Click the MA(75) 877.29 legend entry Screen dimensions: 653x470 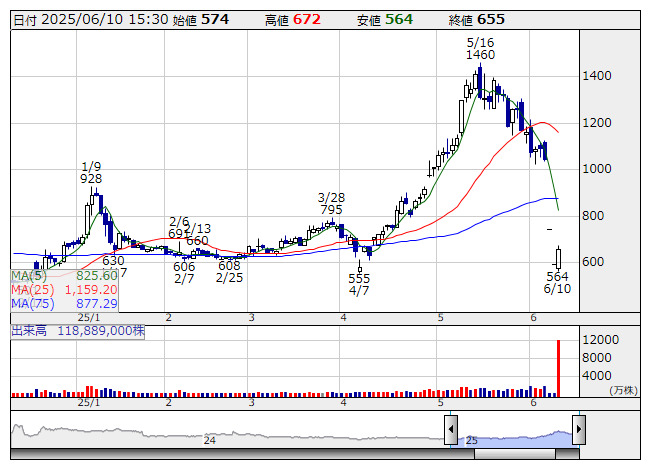coord(65,304)
